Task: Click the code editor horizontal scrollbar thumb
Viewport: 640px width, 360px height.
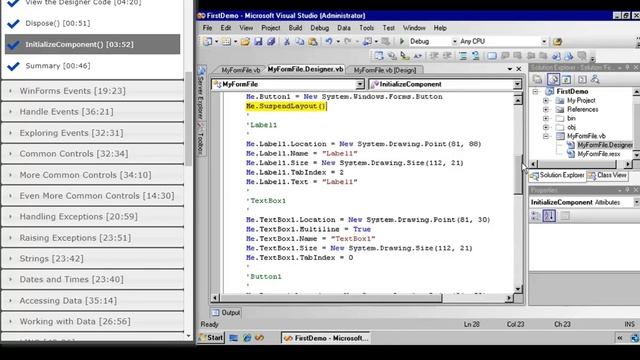Action: (331, 298)
